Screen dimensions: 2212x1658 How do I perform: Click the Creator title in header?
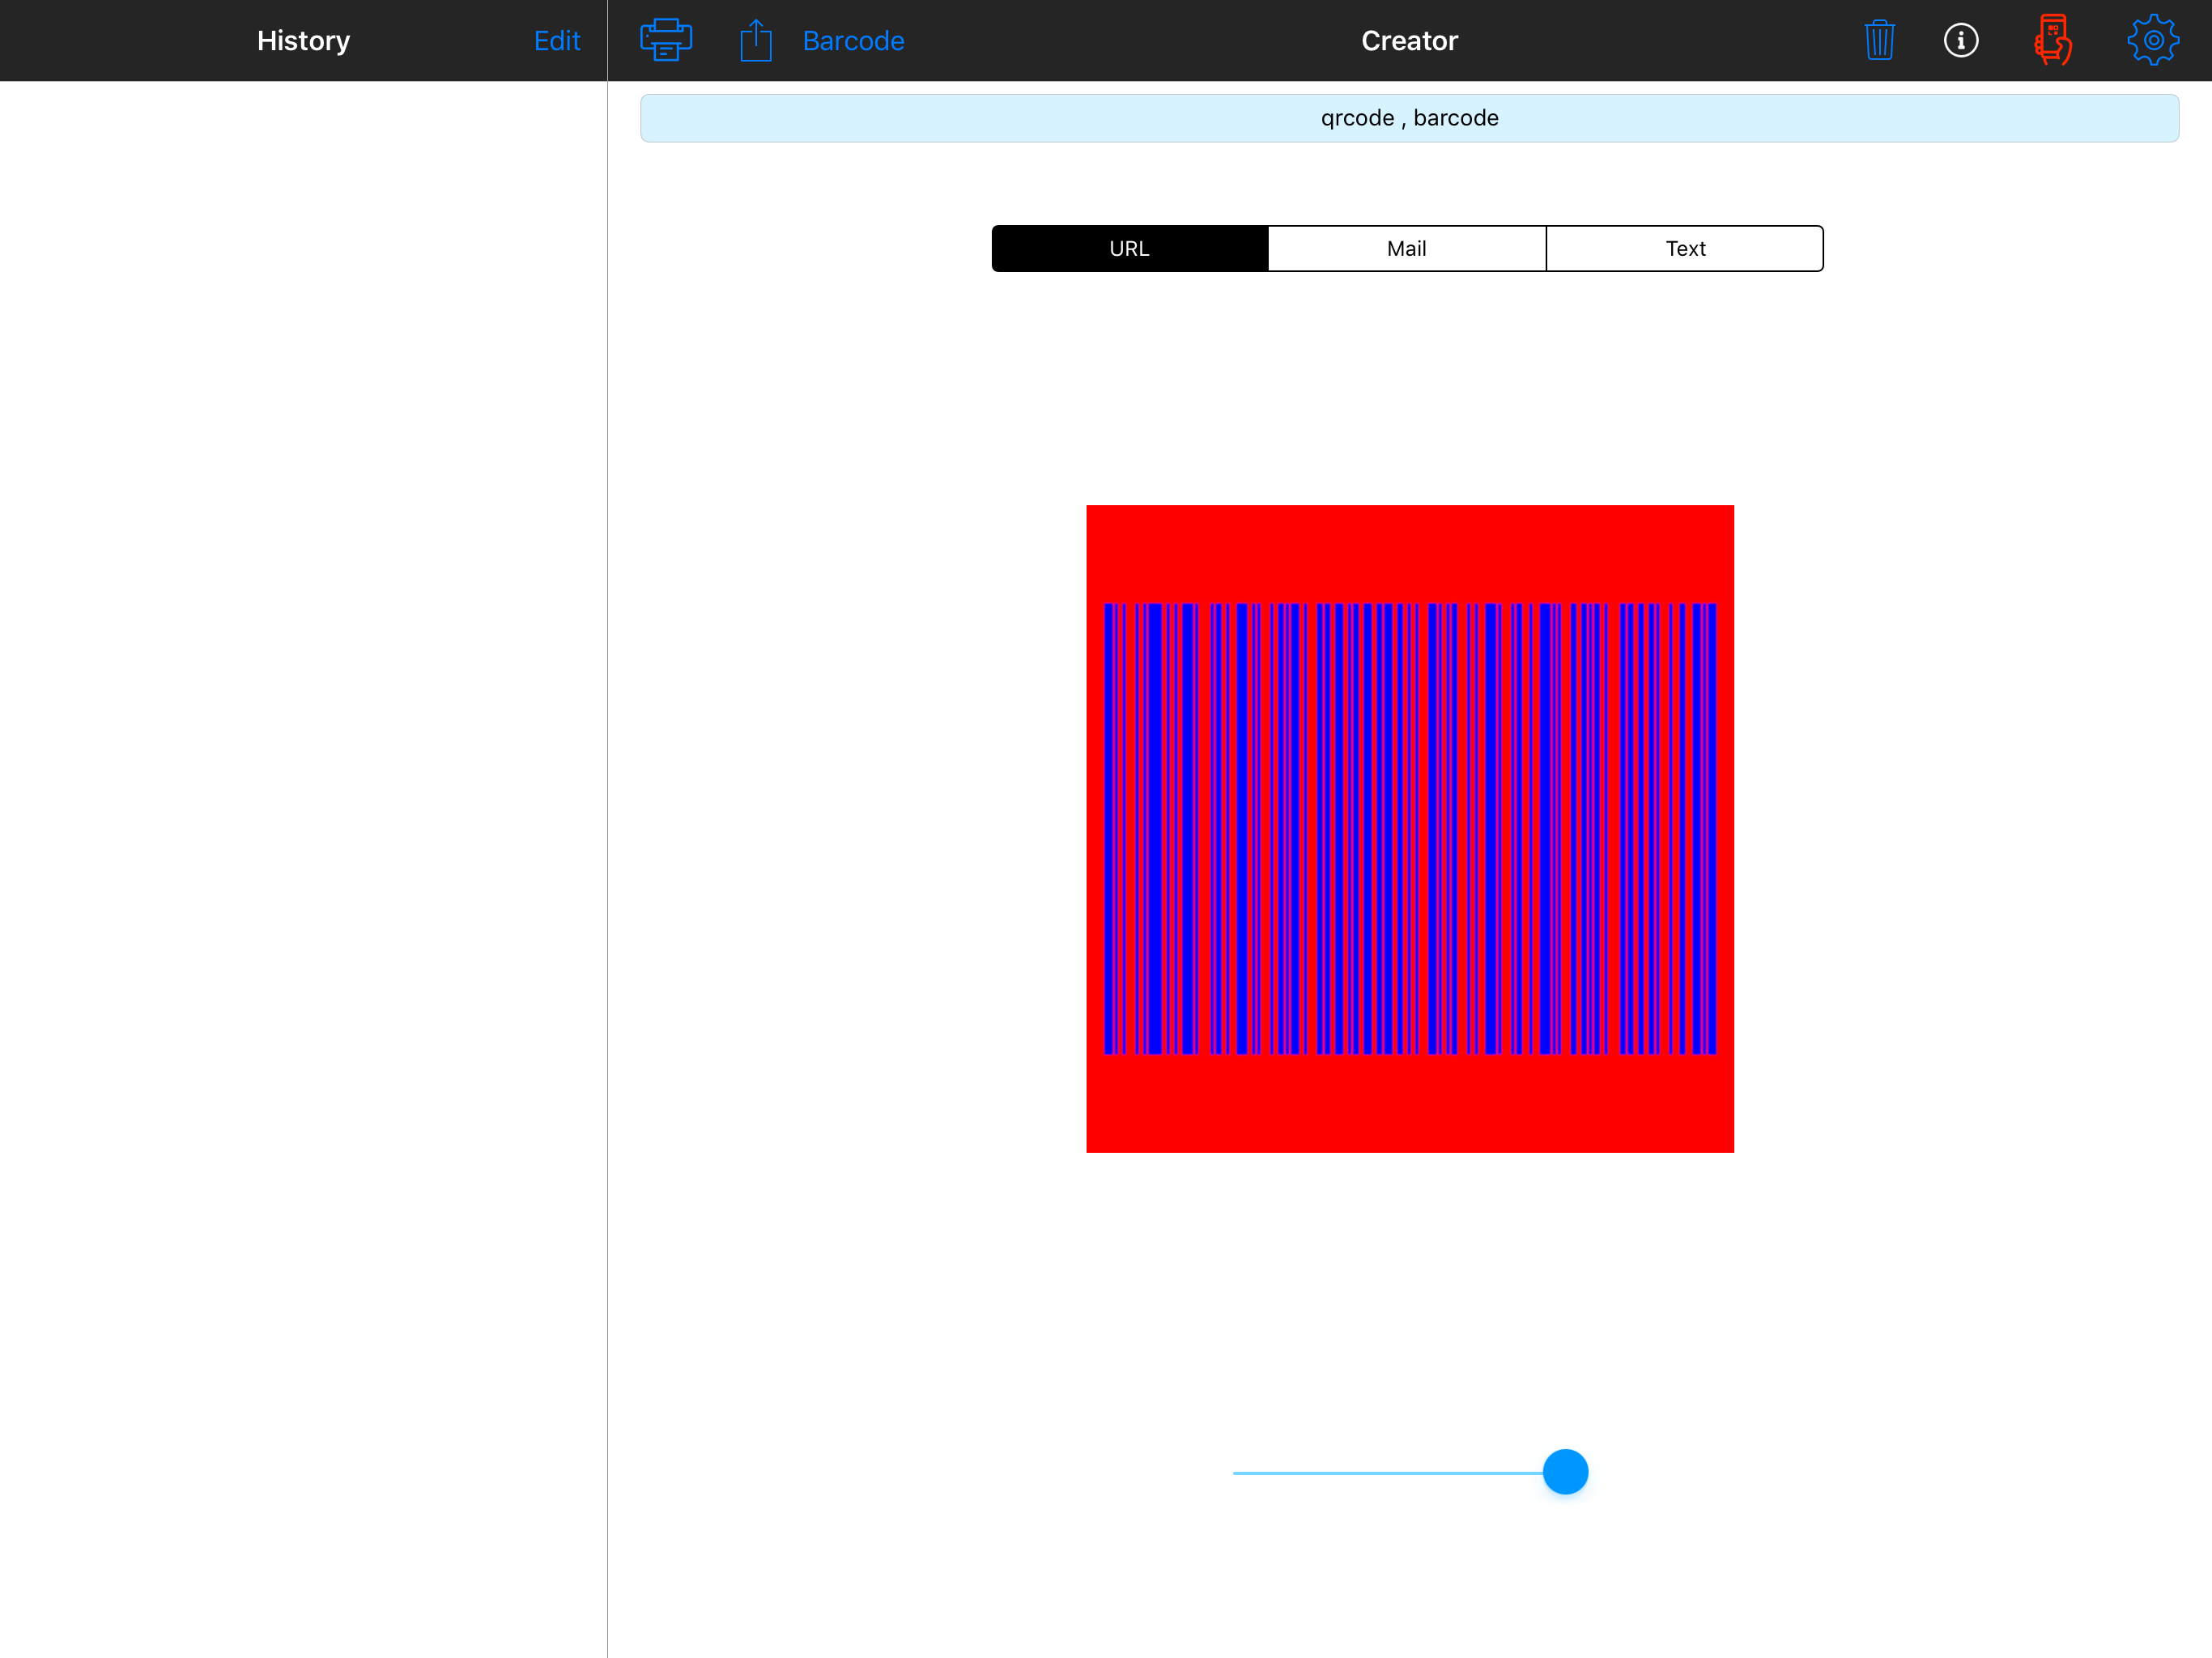click(1409, 40)
